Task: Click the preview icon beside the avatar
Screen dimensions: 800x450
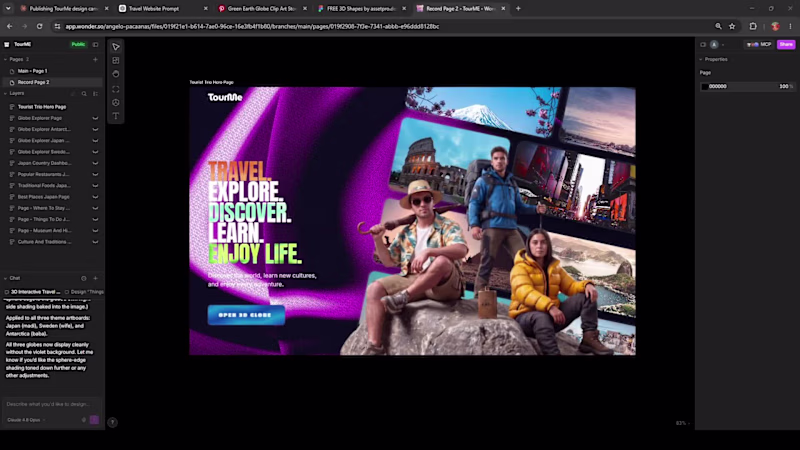Action: (x=703, y=44)
